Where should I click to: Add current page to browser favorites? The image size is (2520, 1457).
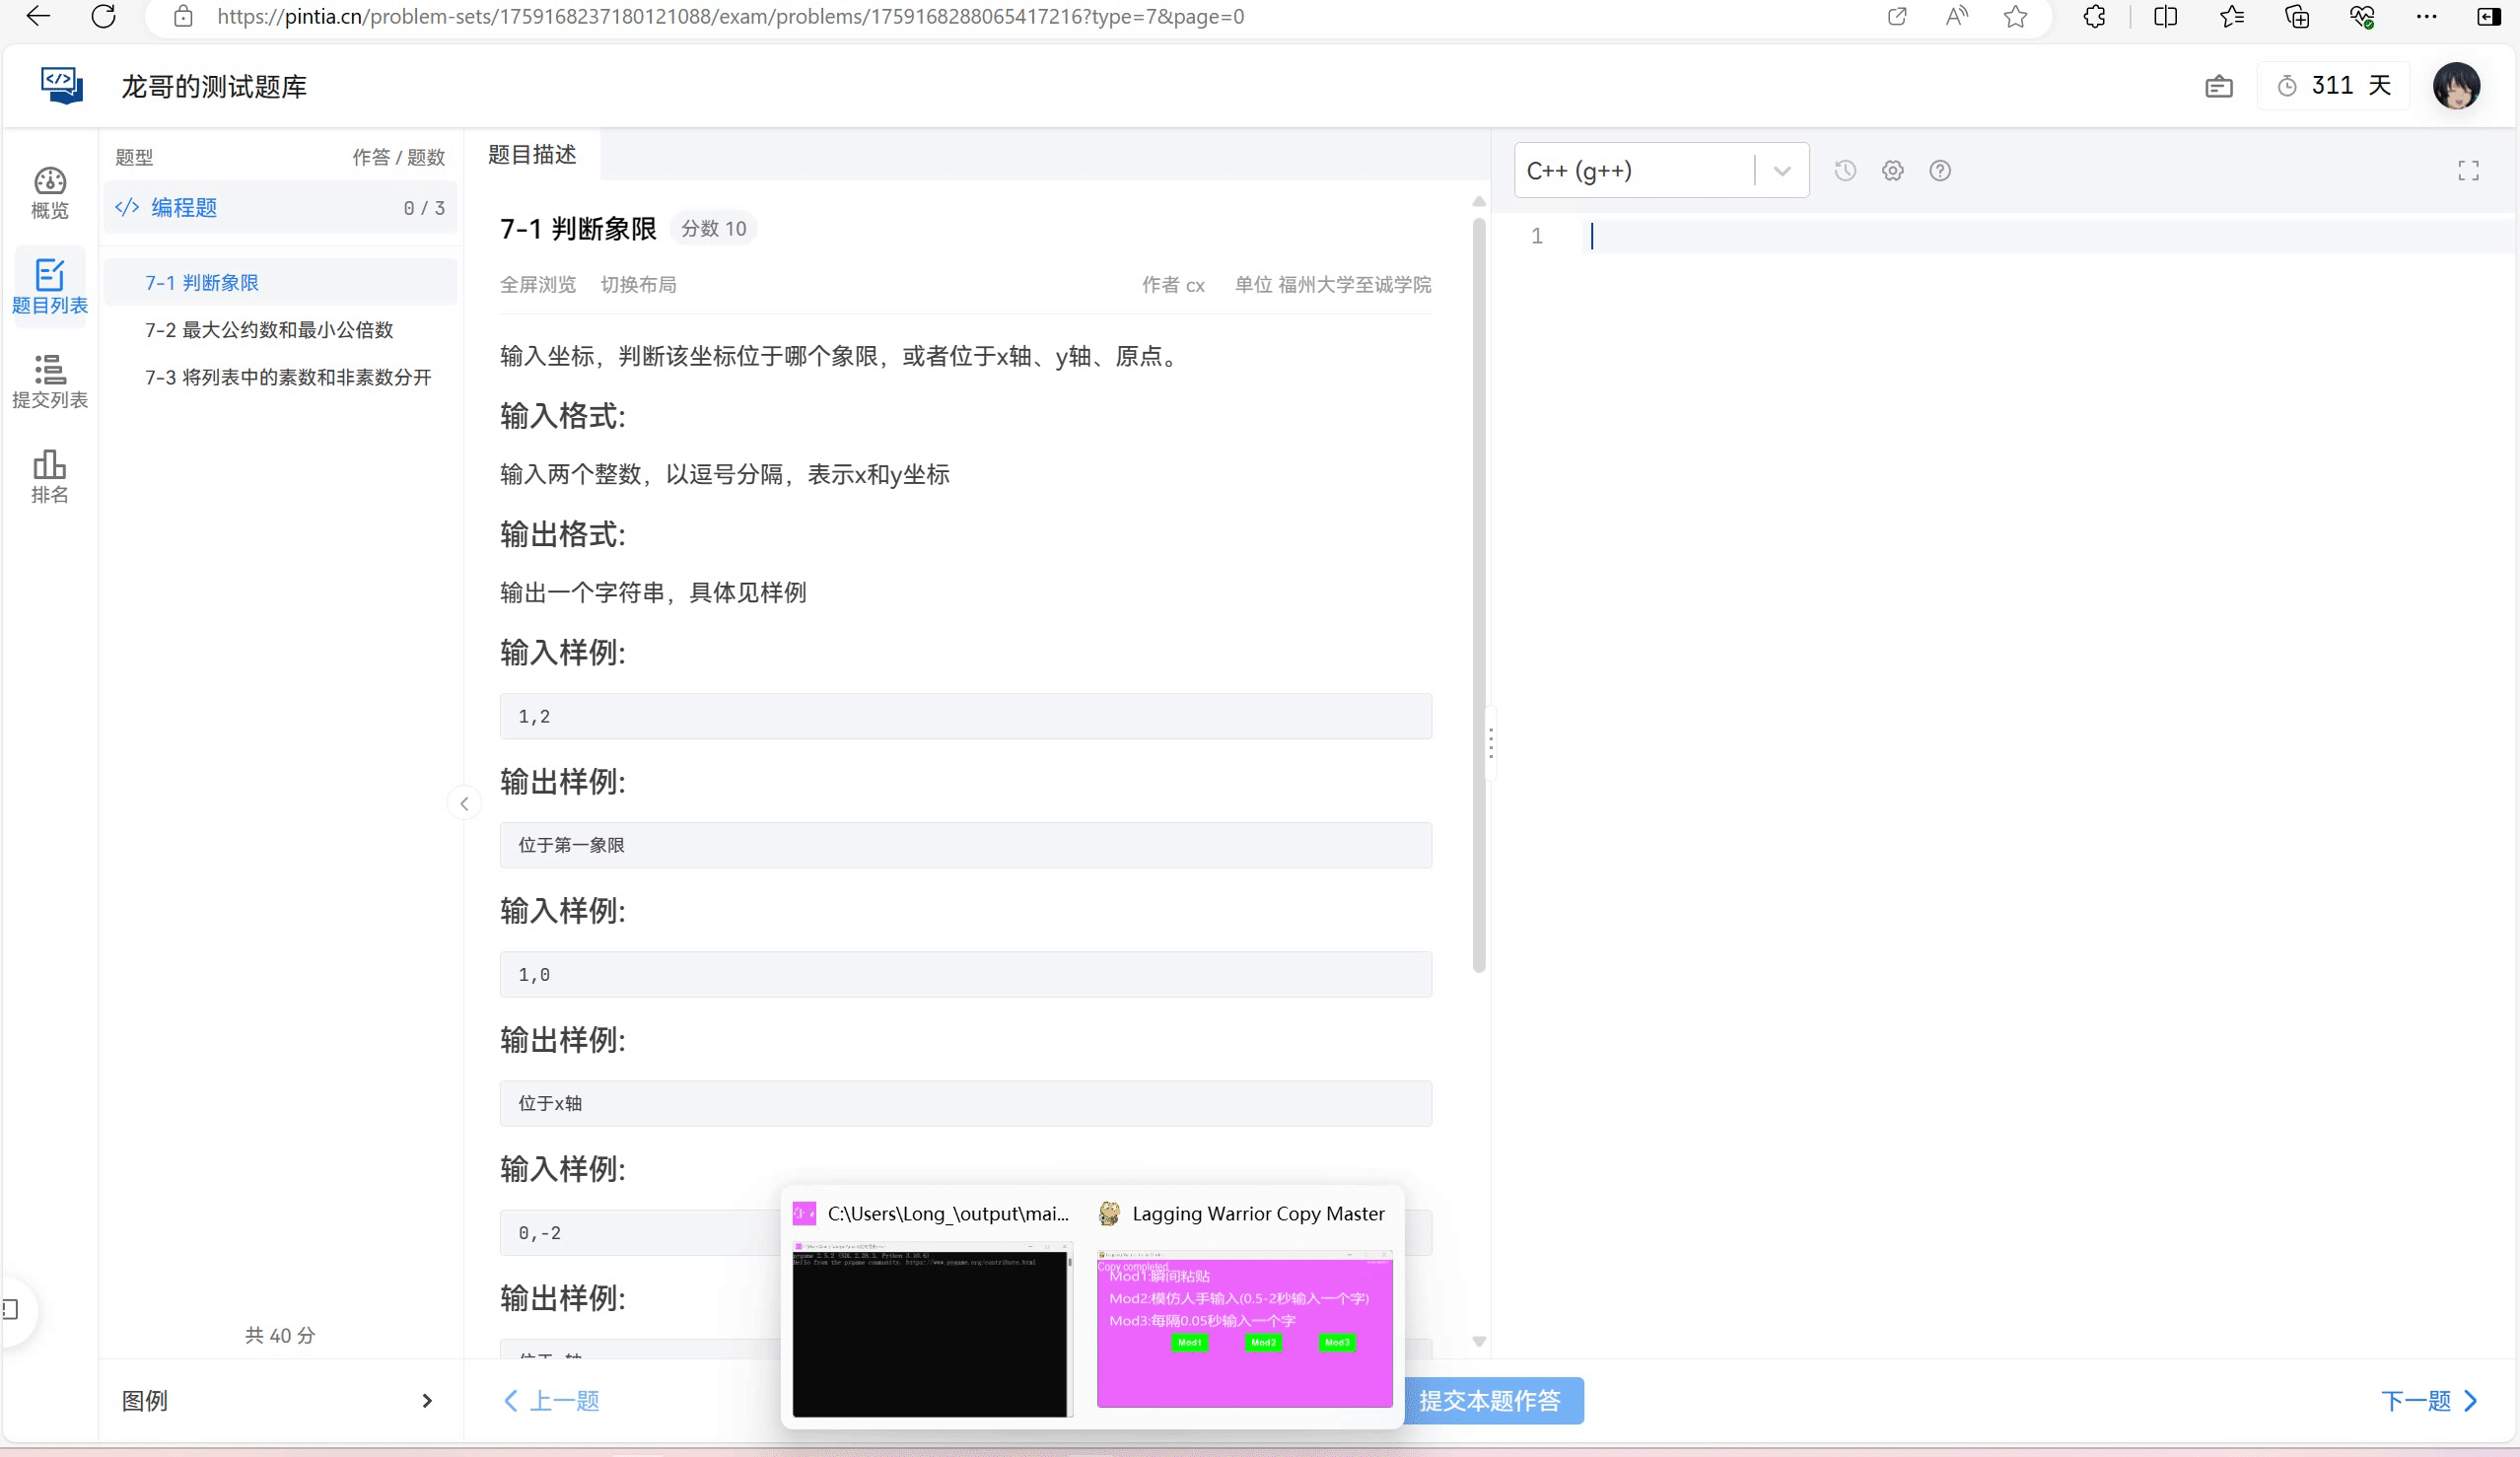coord(2015,16)
